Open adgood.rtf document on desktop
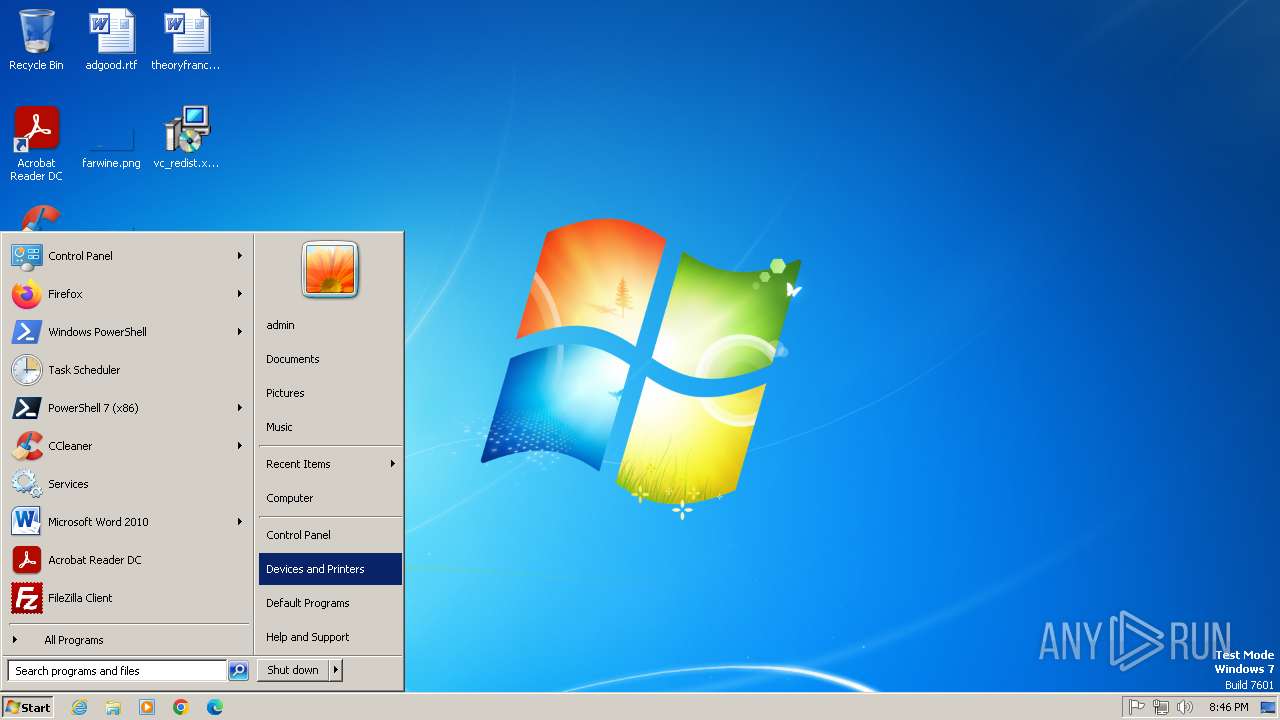Viewport: 1280px width, 720px height. click(x=111, y=40)
